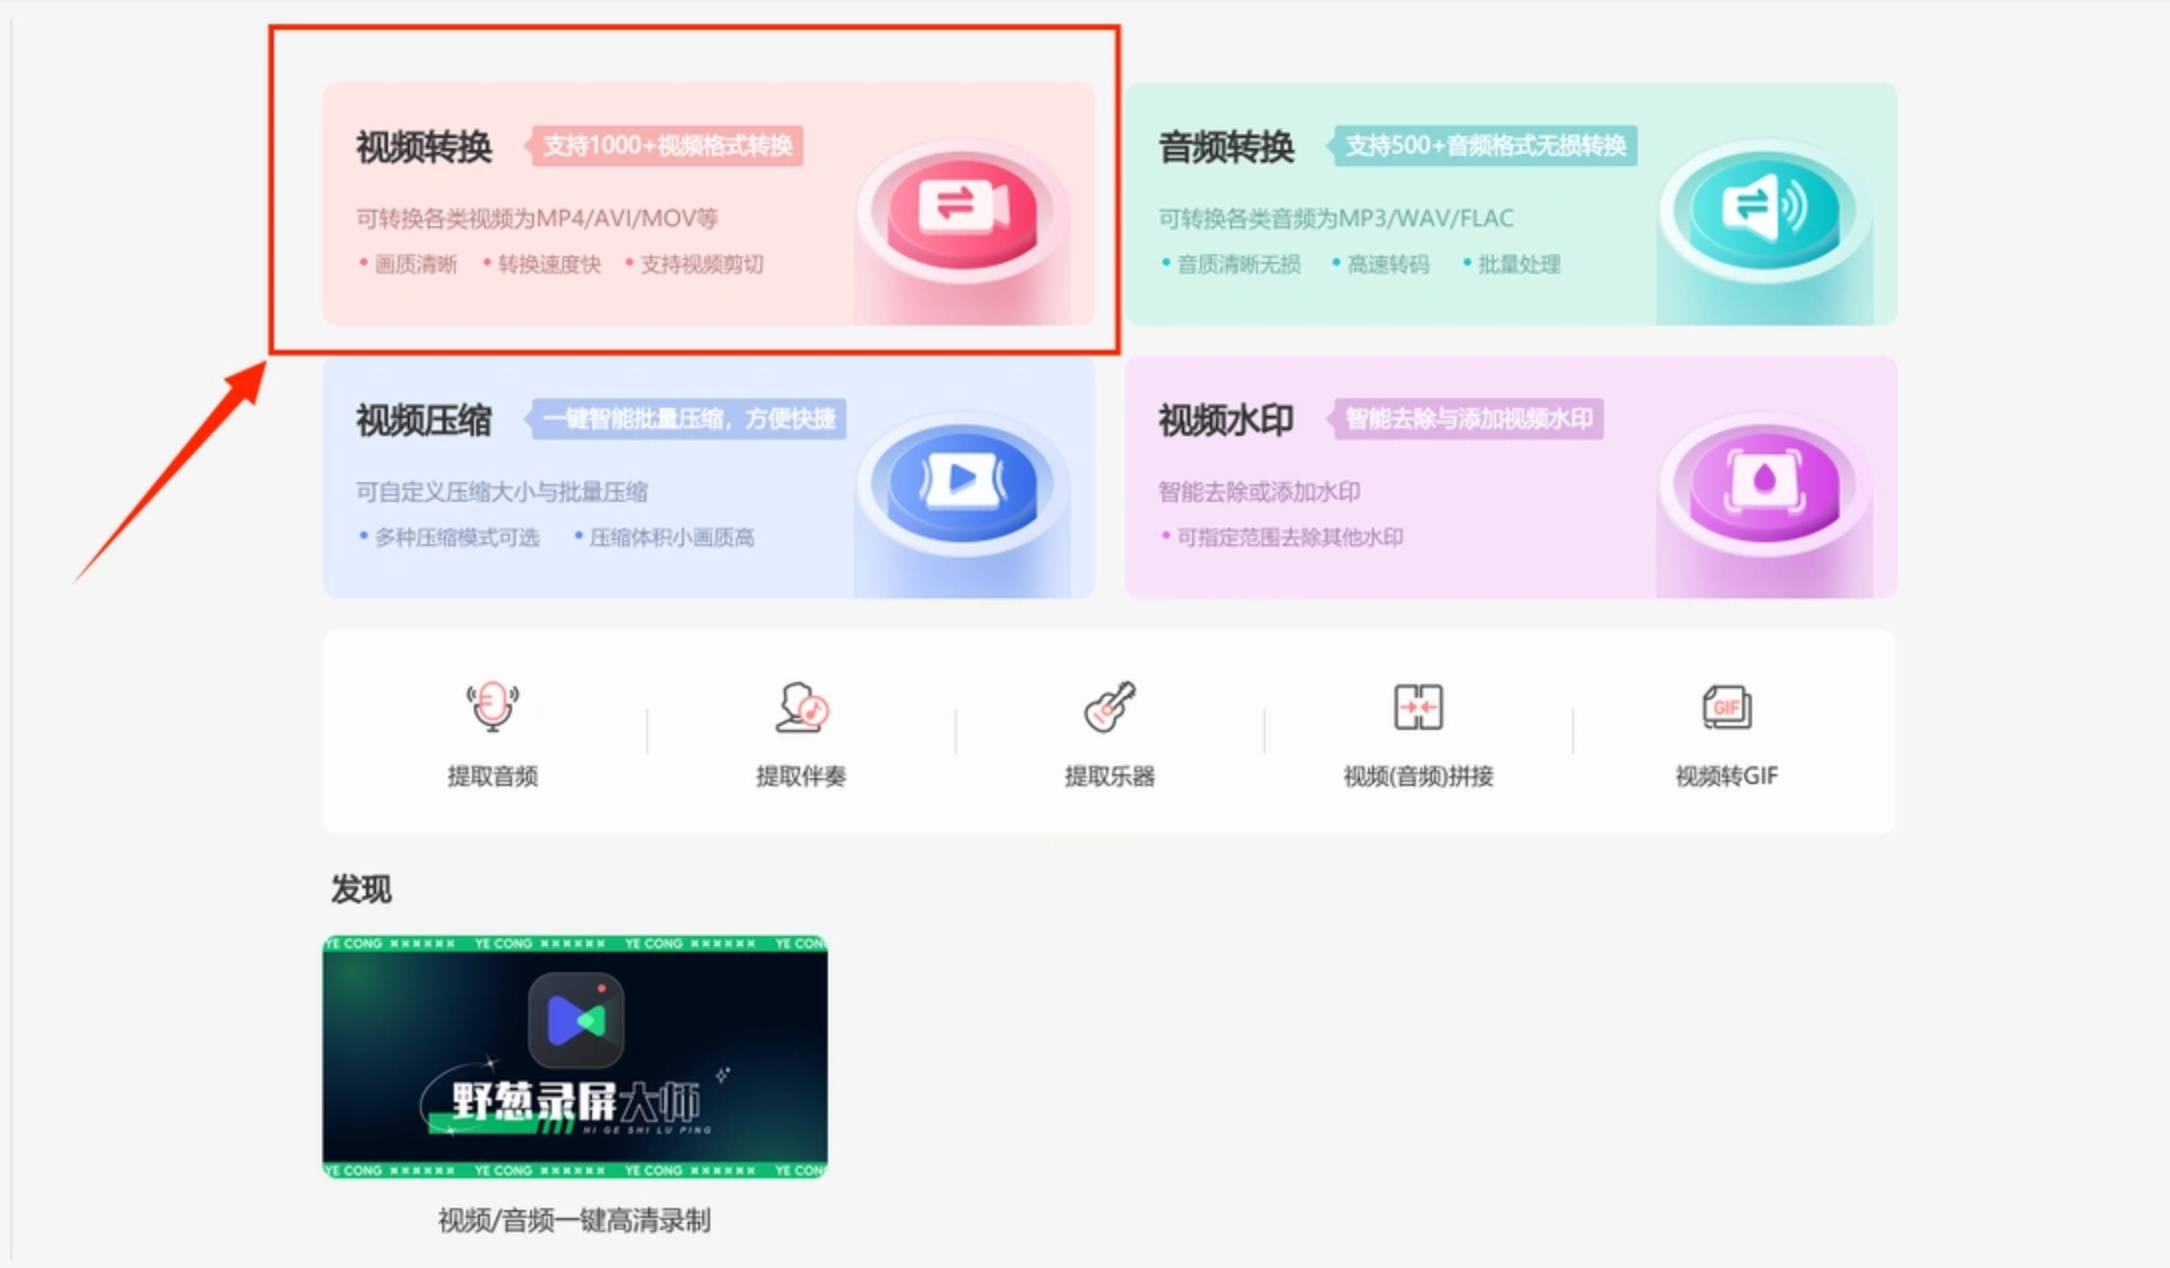The height and width of the screenshot is (1268, 2170).
Task: Click the guitar extract instrument icon
Action: point(1109,707)
